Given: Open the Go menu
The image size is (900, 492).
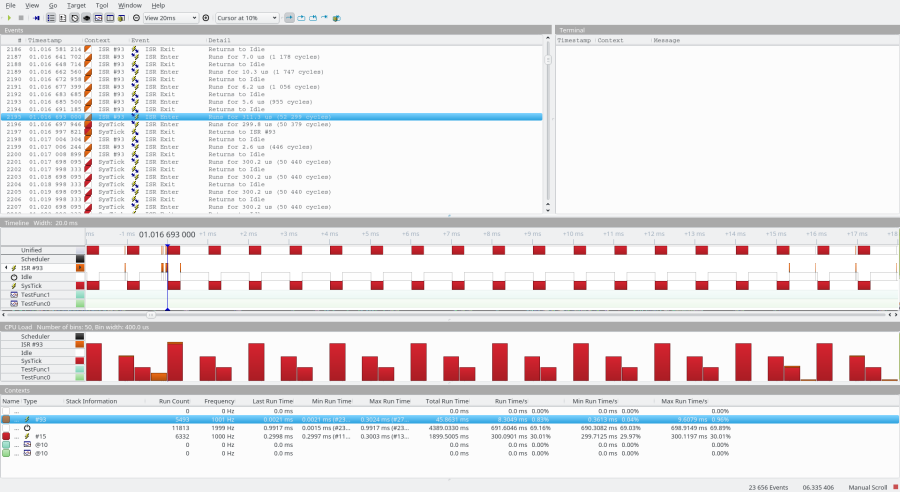Looking at the screenshot, I should pos(53,5).
